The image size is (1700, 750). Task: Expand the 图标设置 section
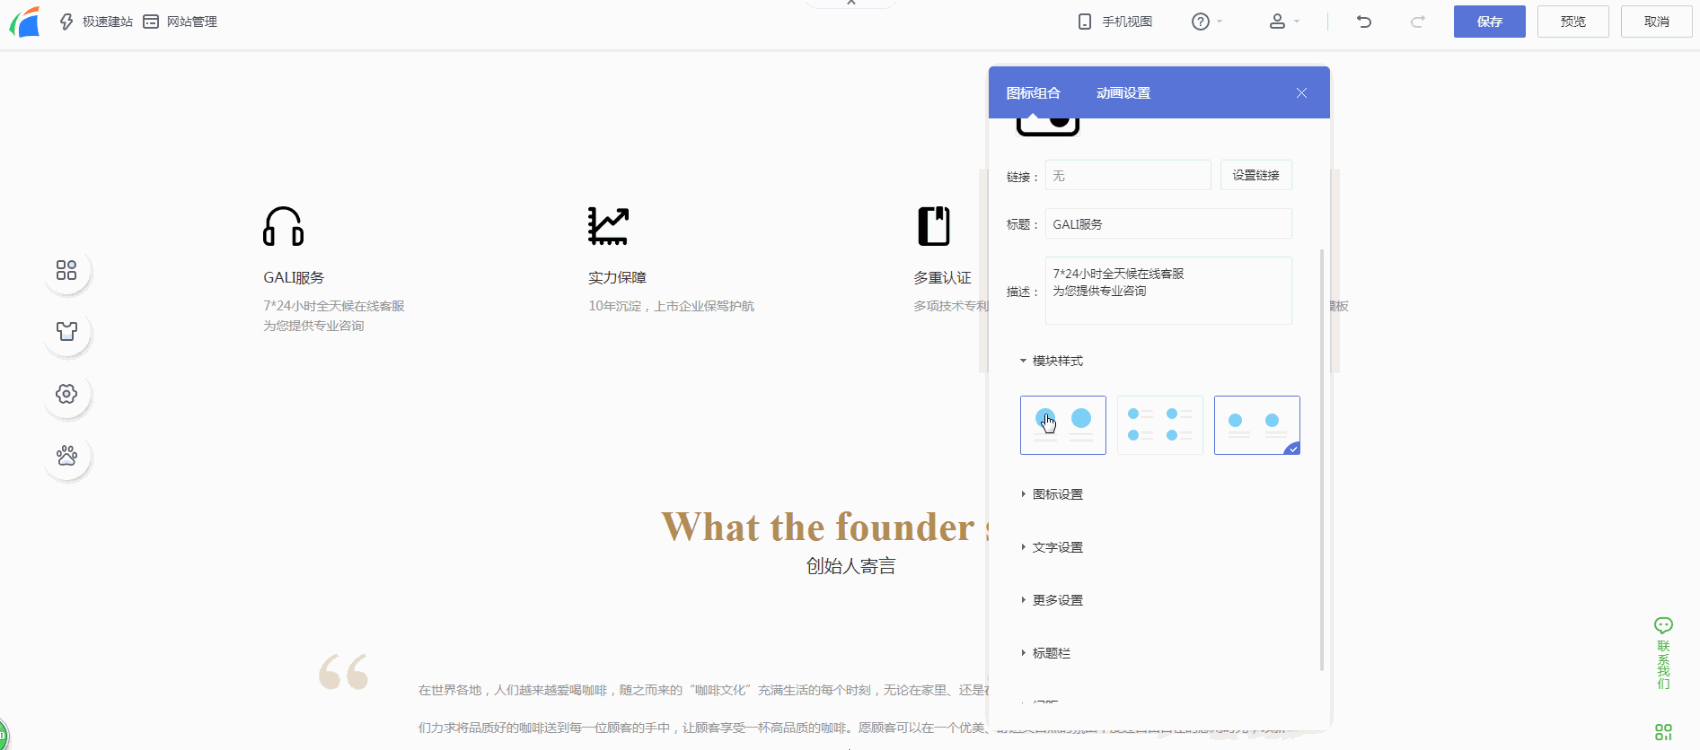[x=1051, y=494]
